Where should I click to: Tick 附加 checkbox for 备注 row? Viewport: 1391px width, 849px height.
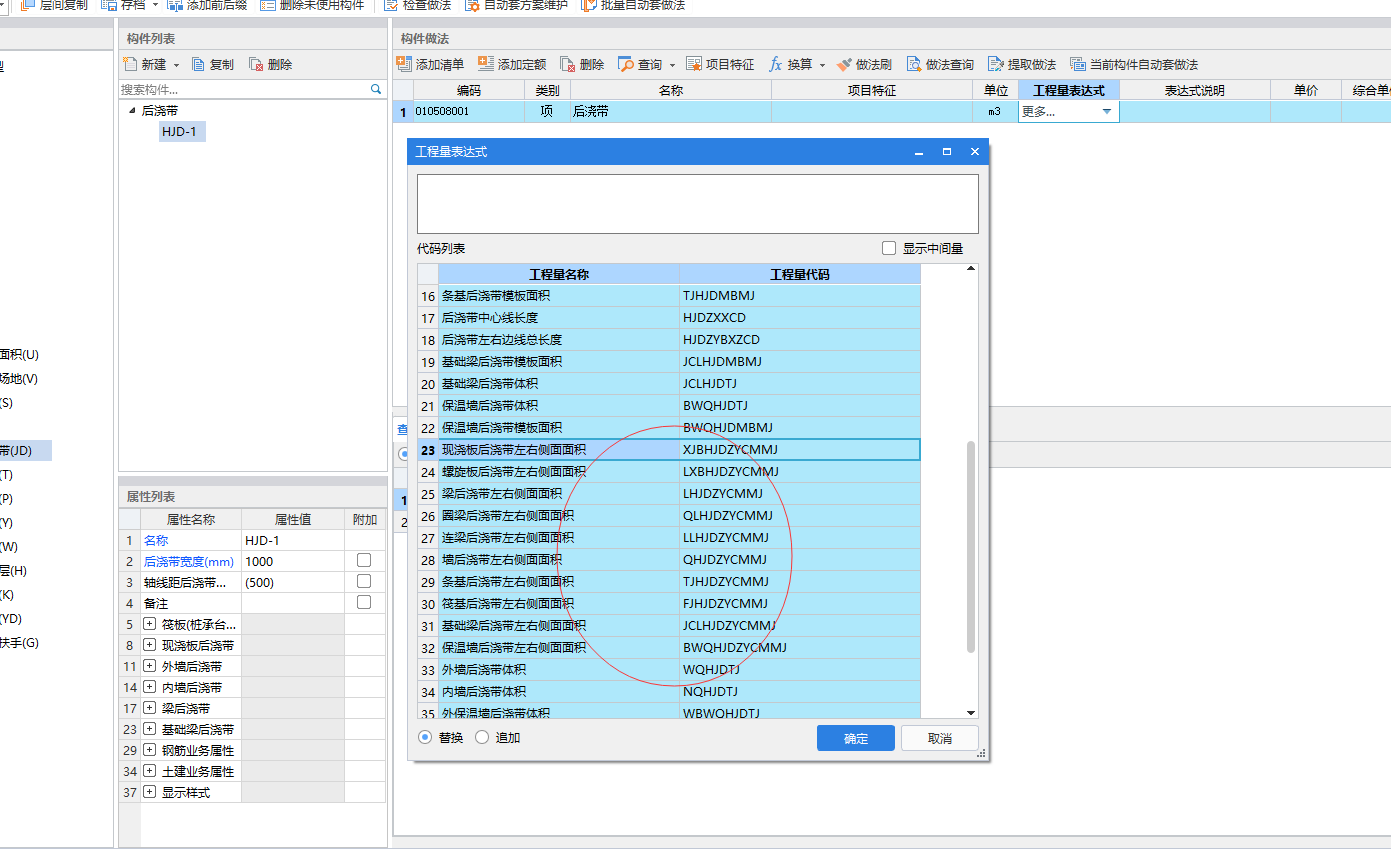point(364,602)
